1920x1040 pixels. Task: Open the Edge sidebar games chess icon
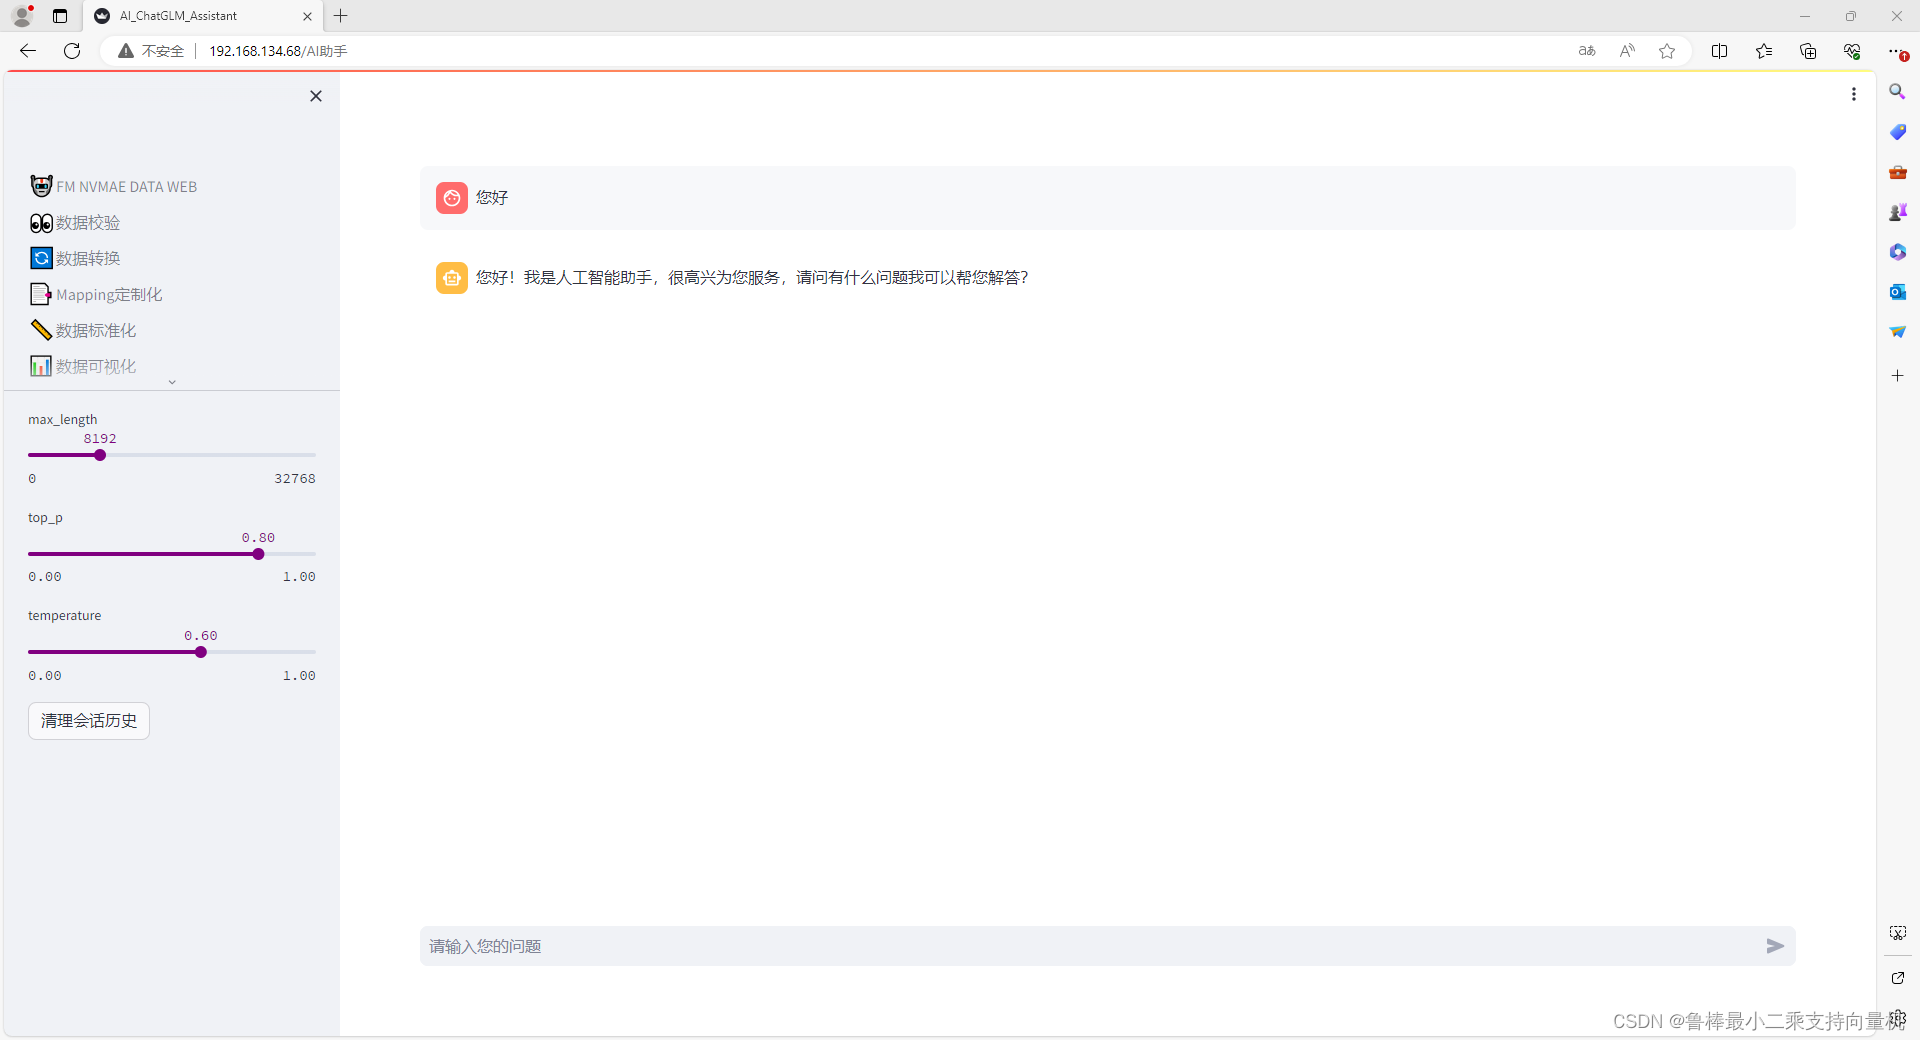tap(1897, 212)
